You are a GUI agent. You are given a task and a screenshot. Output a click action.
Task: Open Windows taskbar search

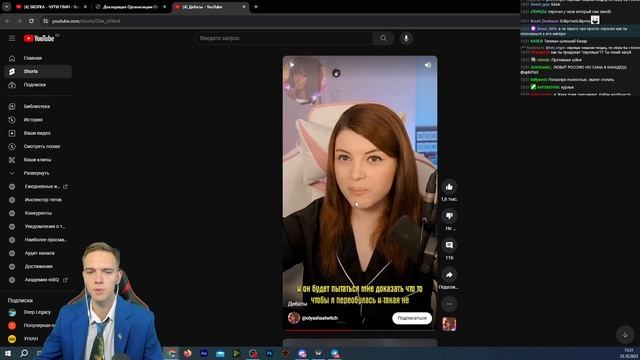click(x=24, y=353)
